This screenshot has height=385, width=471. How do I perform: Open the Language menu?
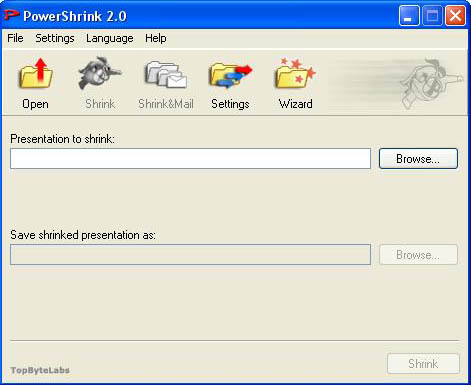coord(110,38)
